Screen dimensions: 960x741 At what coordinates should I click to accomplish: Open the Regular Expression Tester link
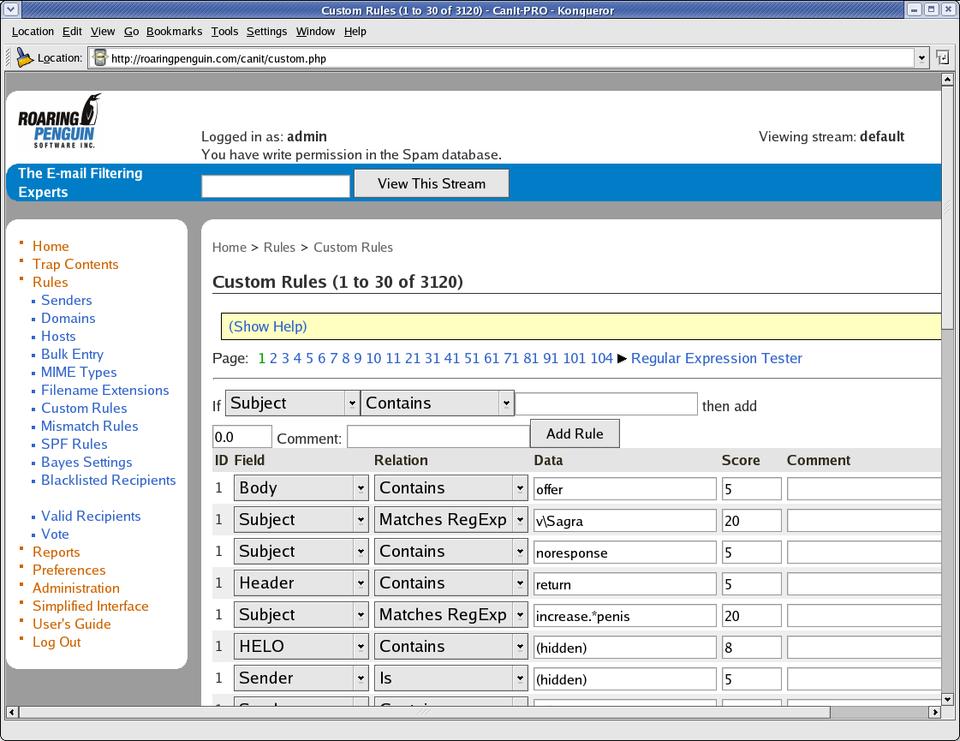716,358
